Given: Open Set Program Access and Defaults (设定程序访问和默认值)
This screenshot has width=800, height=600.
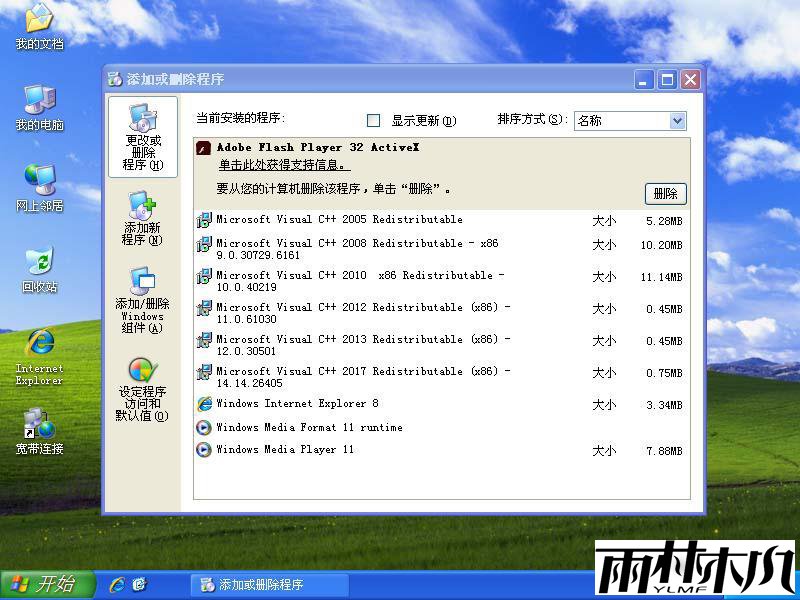Looking at the screenshot, I should [142, 388].
